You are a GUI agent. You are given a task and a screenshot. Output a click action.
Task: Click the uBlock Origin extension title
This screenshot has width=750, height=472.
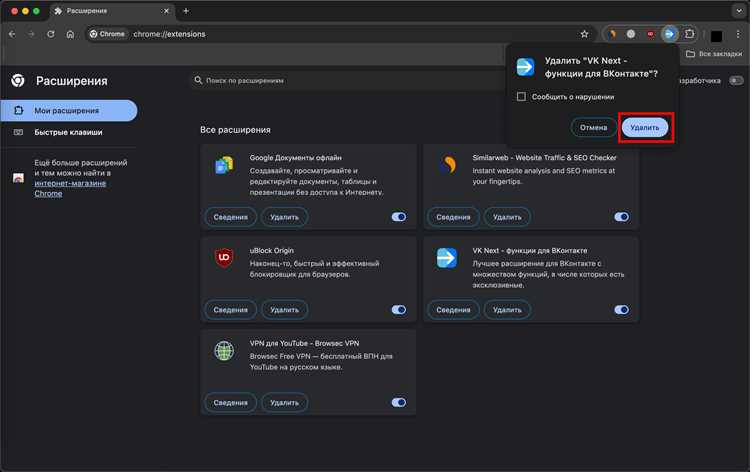point(272,251)
